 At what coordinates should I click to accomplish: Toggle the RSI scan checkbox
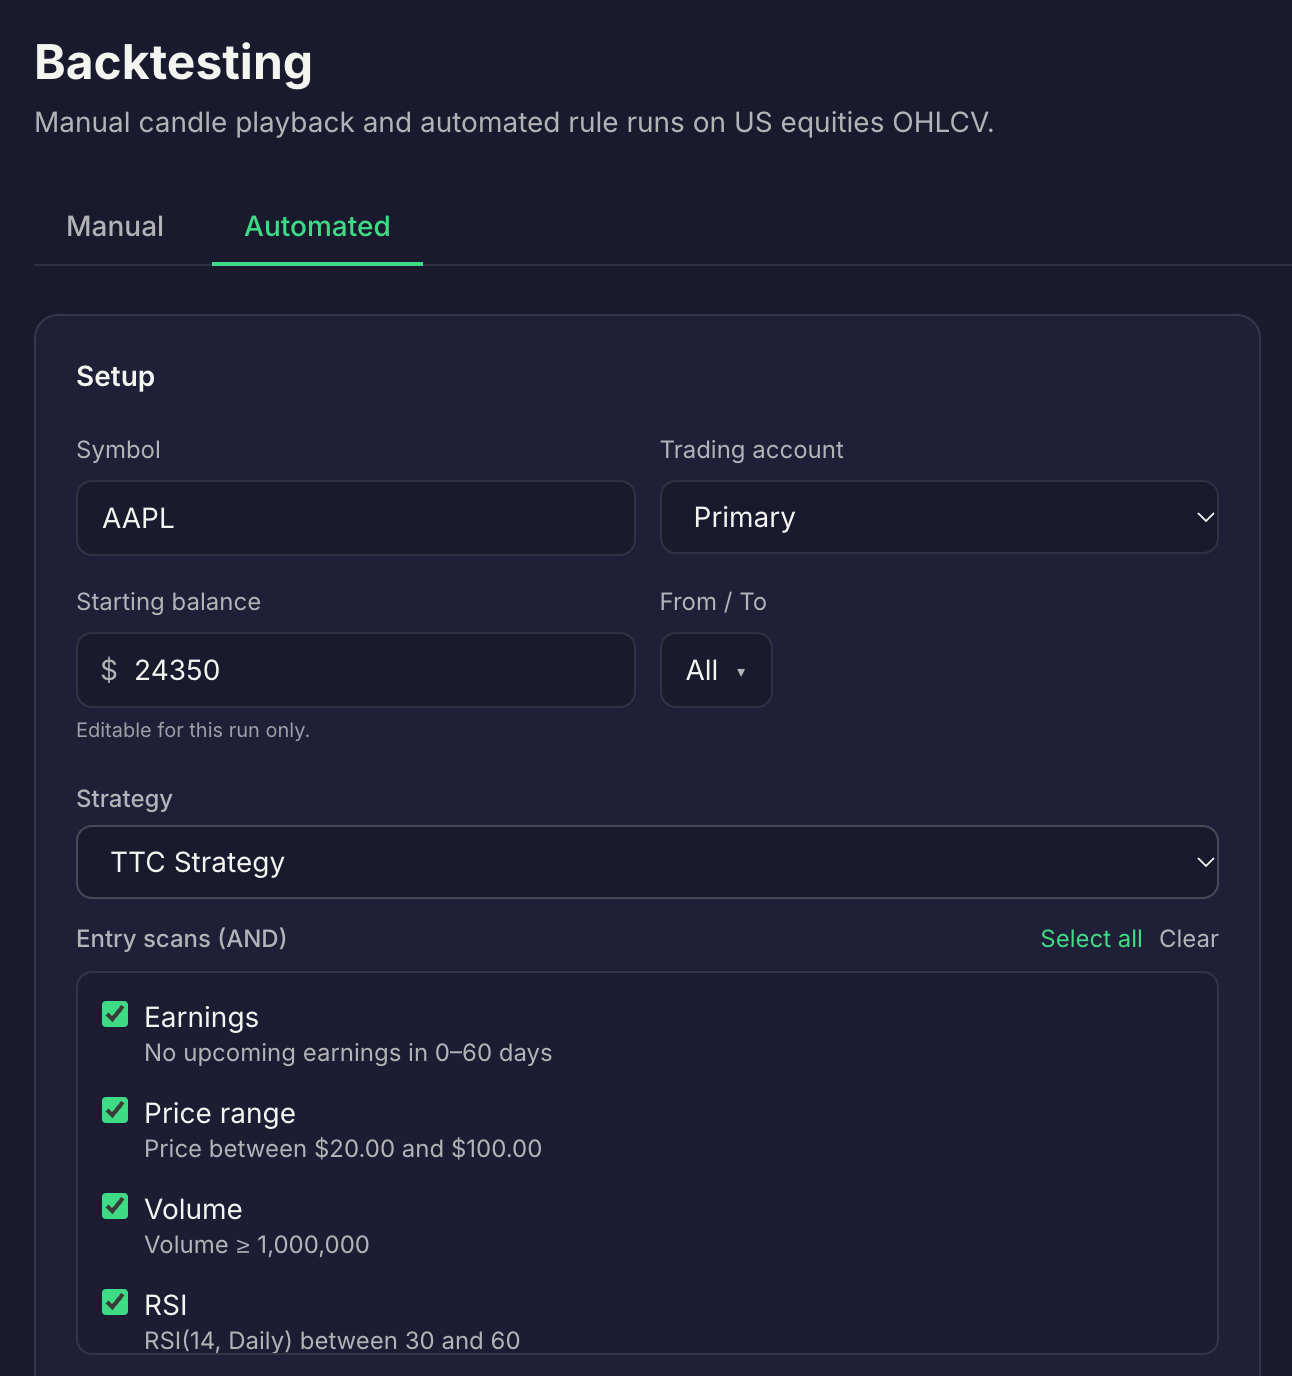[115, 1303]
